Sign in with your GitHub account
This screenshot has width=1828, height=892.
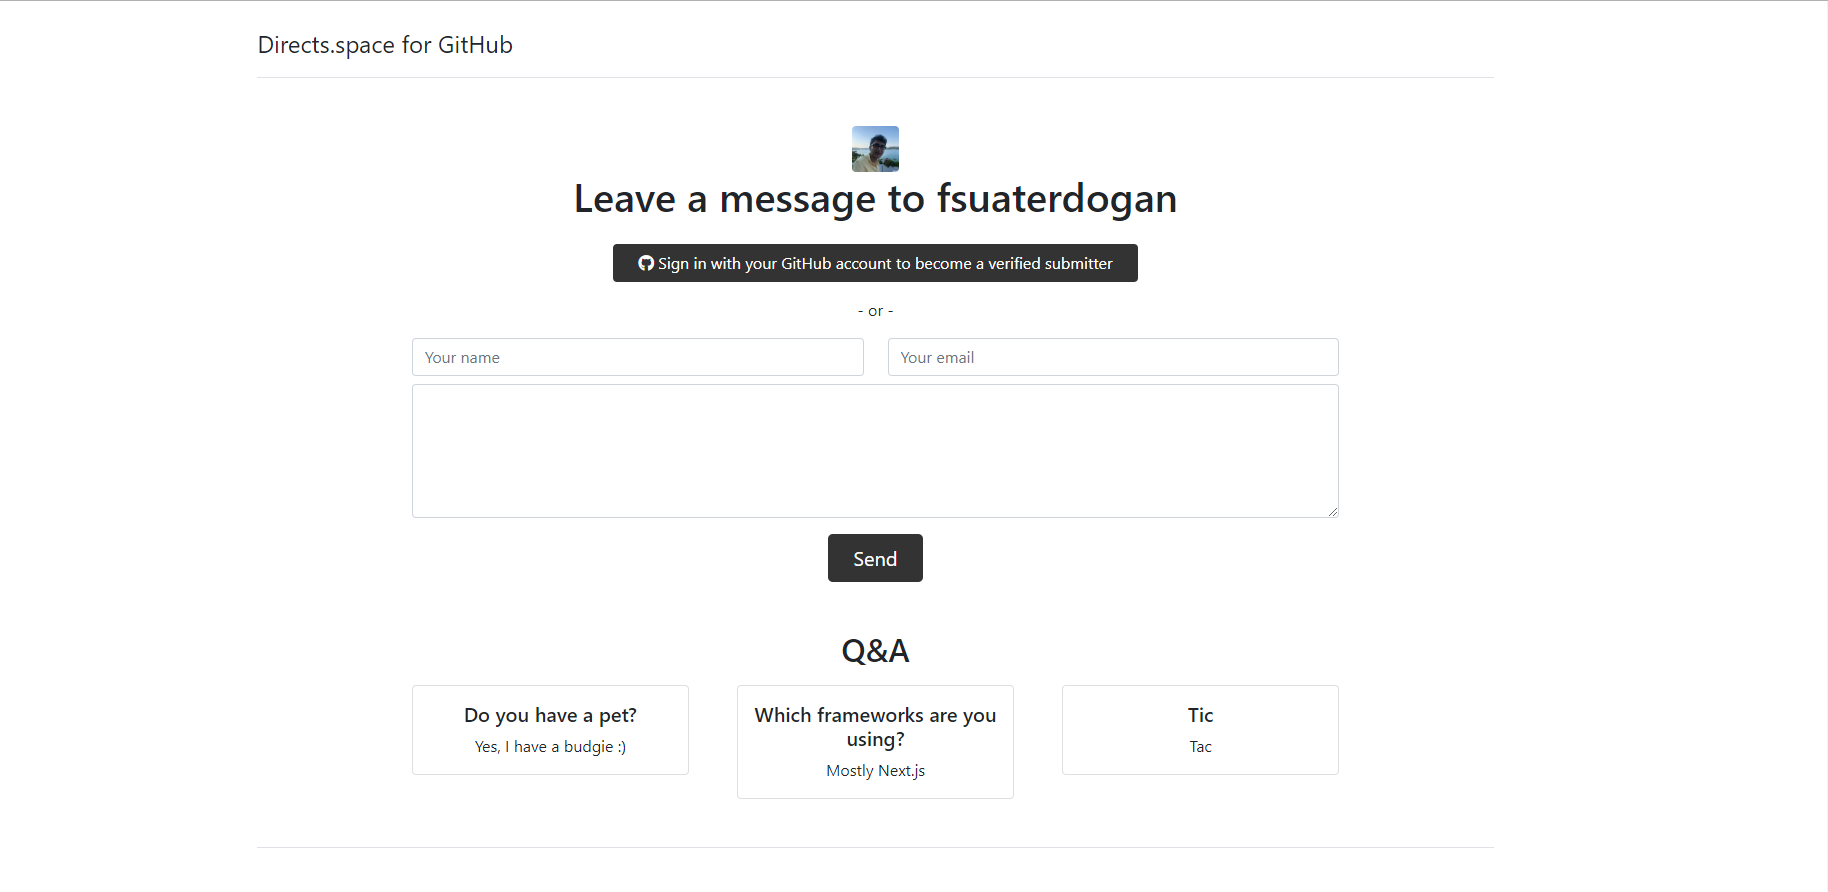(875, 263)
